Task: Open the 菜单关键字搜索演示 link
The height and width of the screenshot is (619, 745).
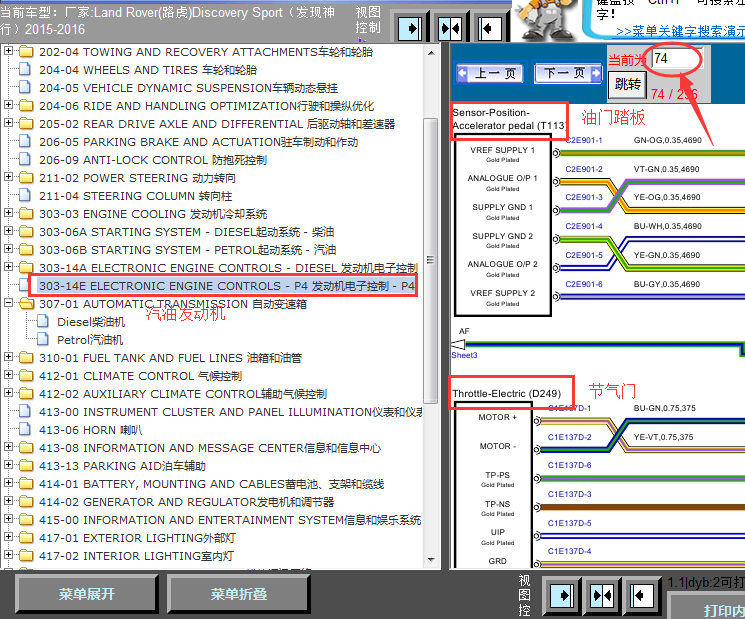Action: click(x=680, y=31)
